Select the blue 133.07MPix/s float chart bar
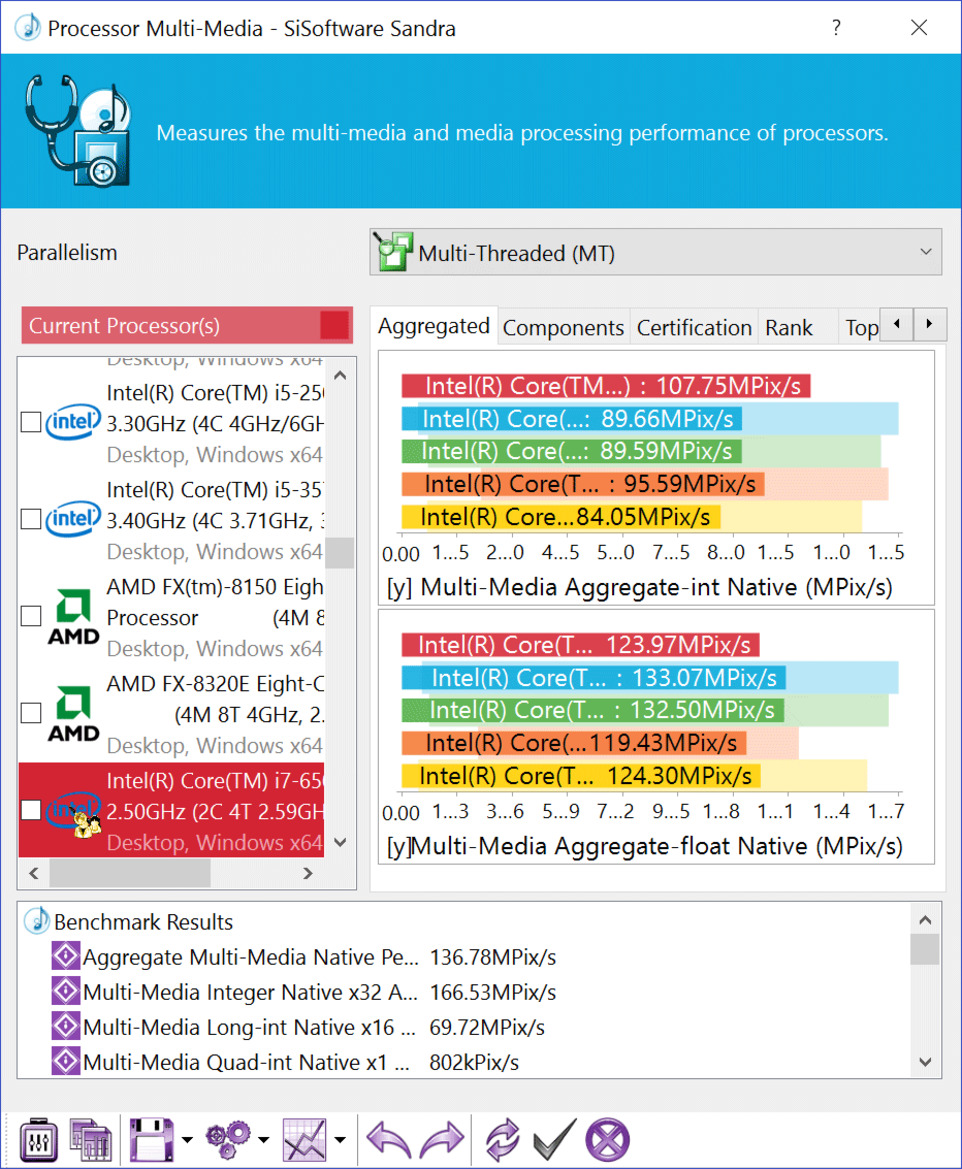The image size is (962, 1169). pos(594,677)
